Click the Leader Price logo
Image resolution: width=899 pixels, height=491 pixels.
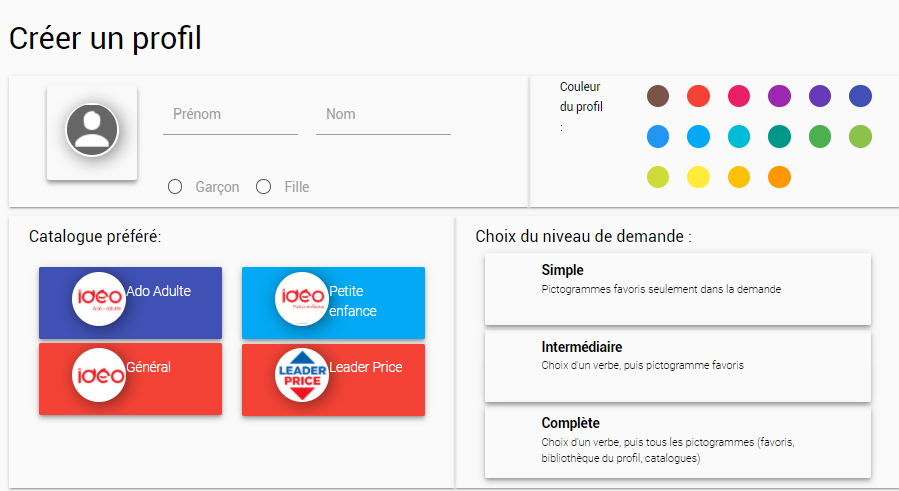pyautogui.click(x=301, y=375)
